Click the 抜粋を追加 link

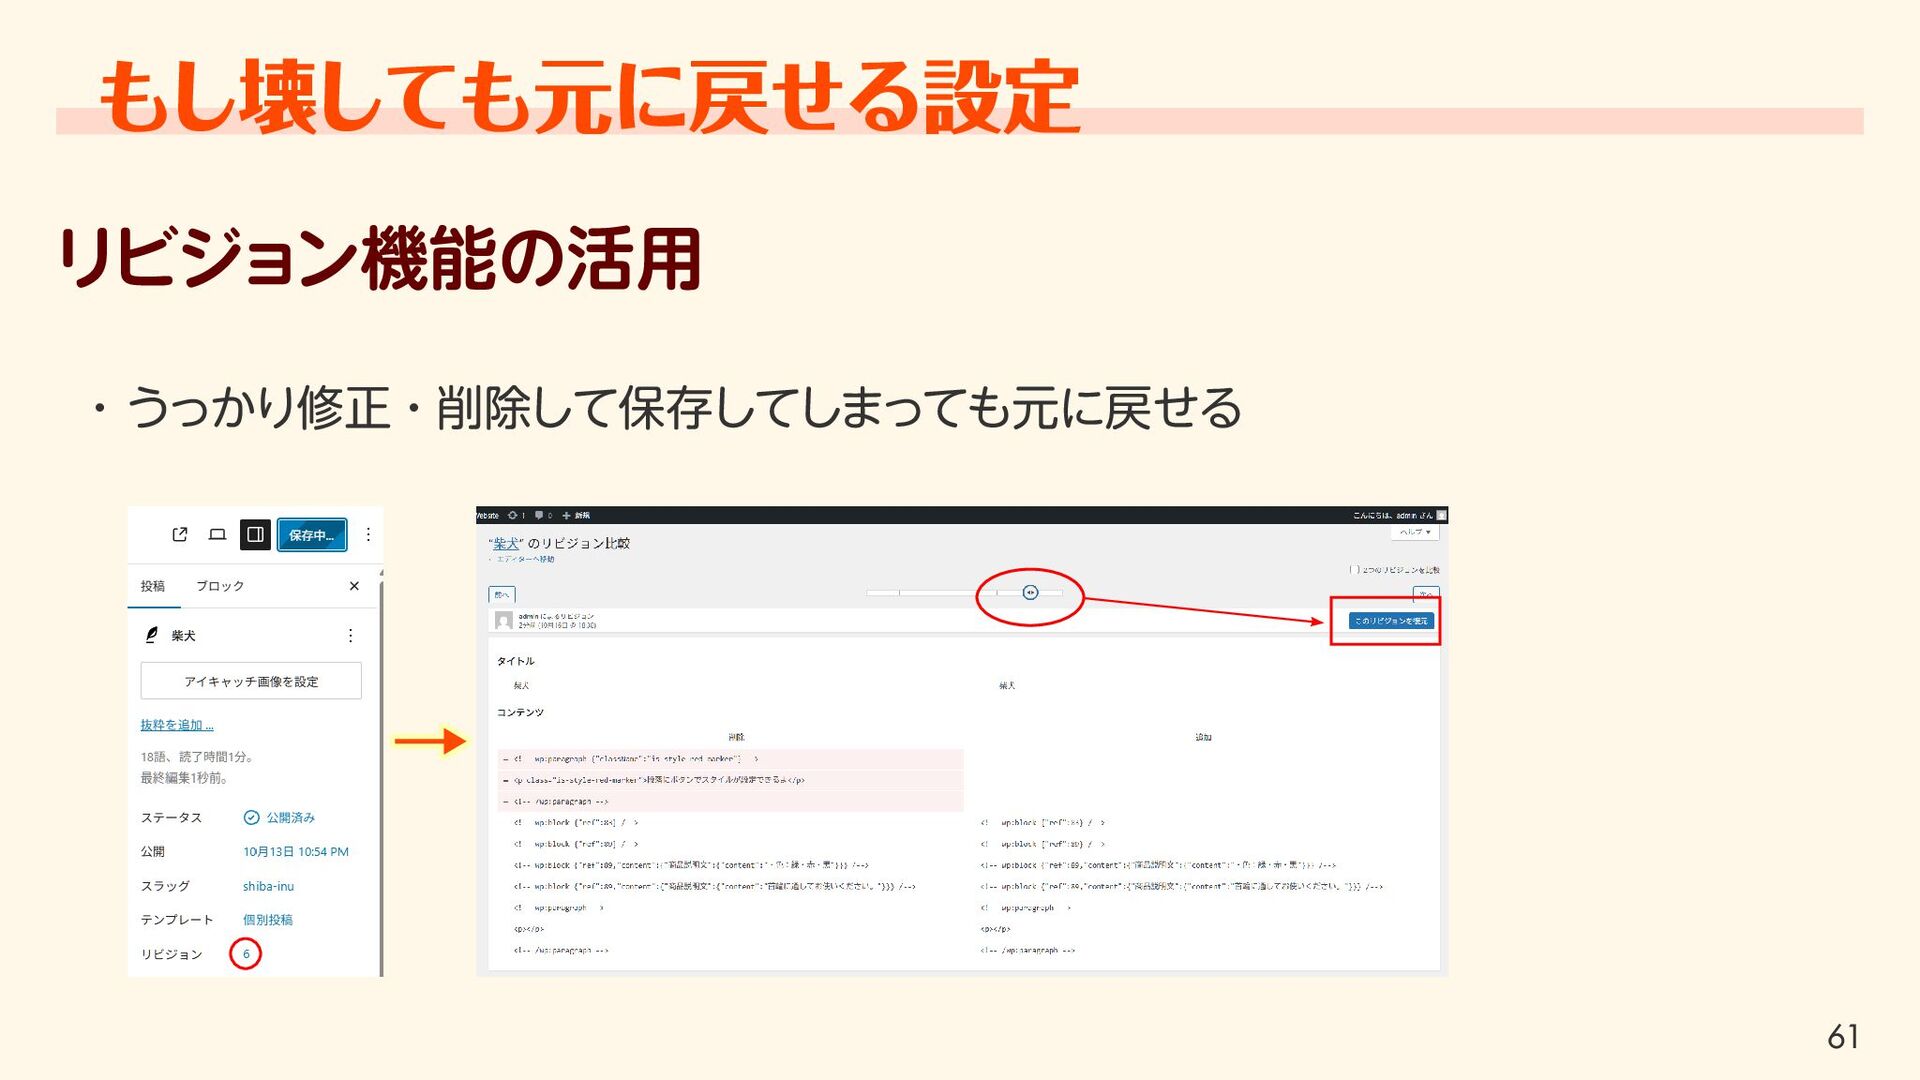177,725
